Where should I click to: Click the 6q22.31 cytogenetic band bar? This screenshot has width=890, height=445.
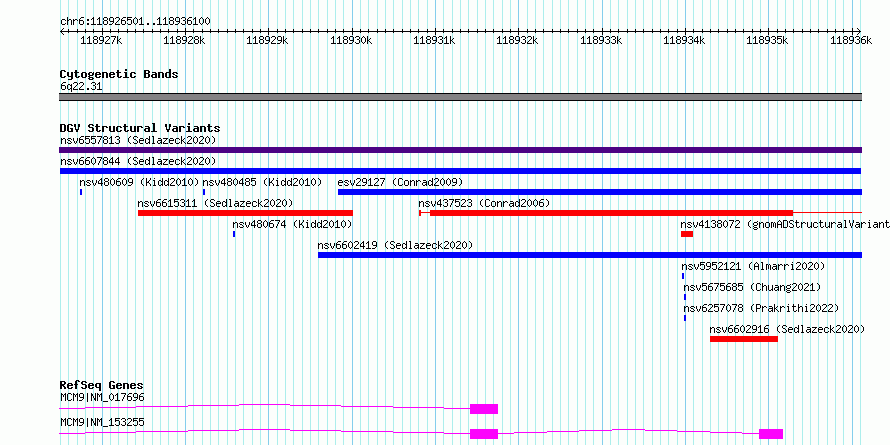pos(460,97)
